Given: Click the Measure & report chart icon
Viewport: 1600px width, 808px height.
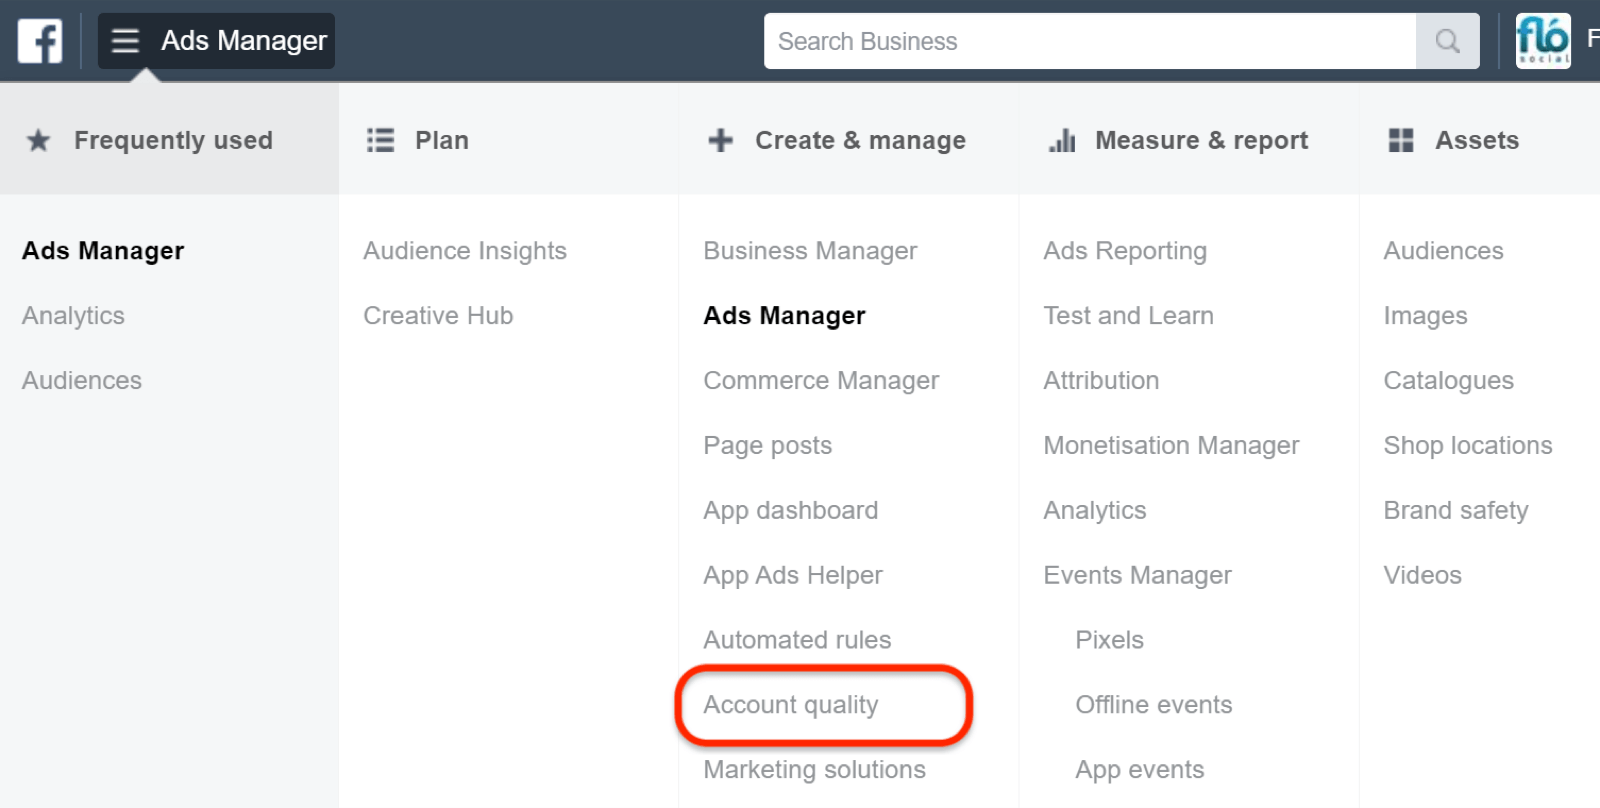Looking at the screenshot, I should 1062,140.
